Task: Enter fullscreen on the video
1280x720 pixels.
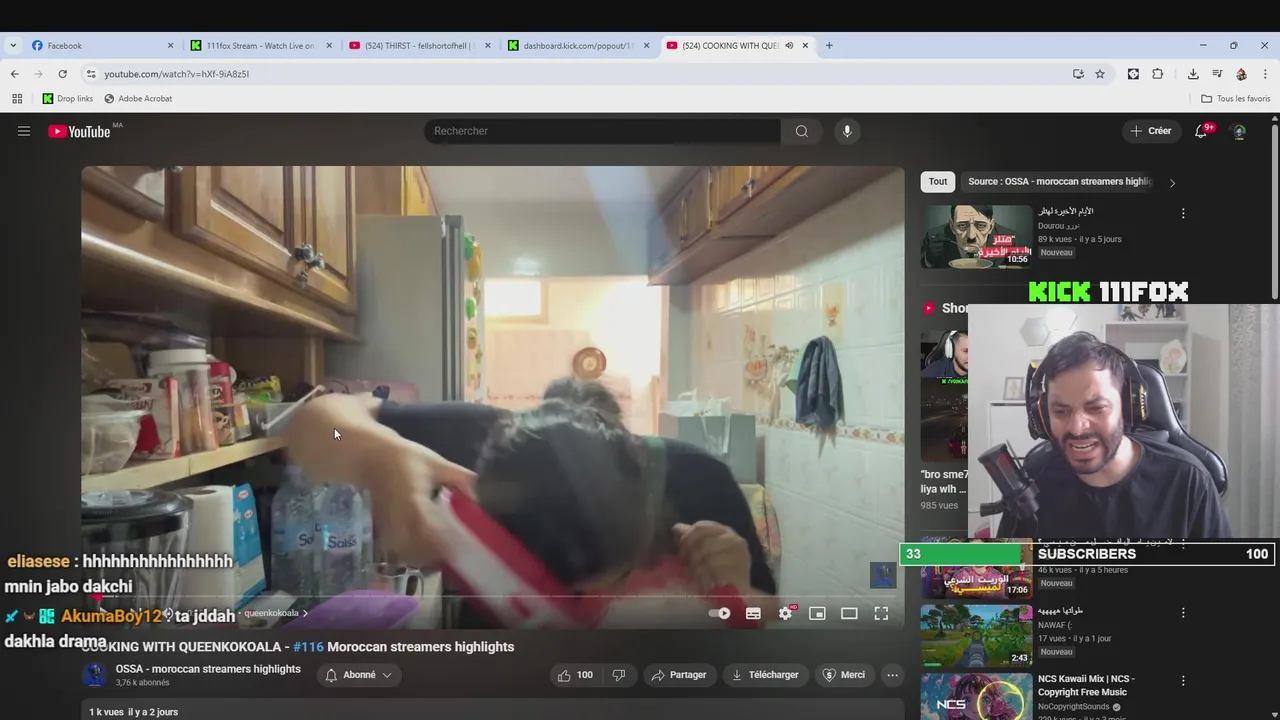Action: tap(881, 613)
